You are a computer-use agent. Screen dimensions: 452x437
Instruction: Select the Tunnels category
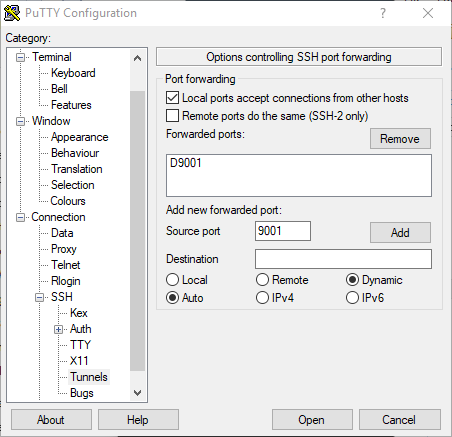pyautogui.click(x=89, y=377)
